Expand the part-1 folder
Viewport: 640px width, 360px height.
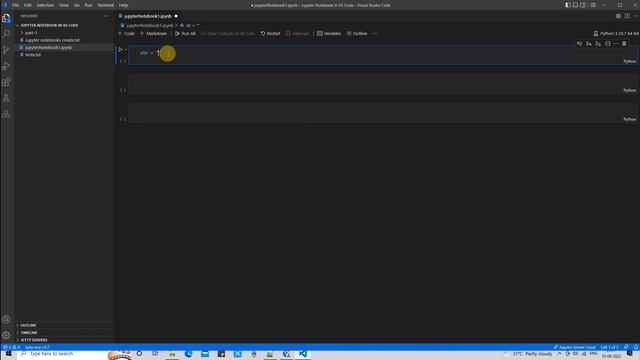(x=31, y=33)
